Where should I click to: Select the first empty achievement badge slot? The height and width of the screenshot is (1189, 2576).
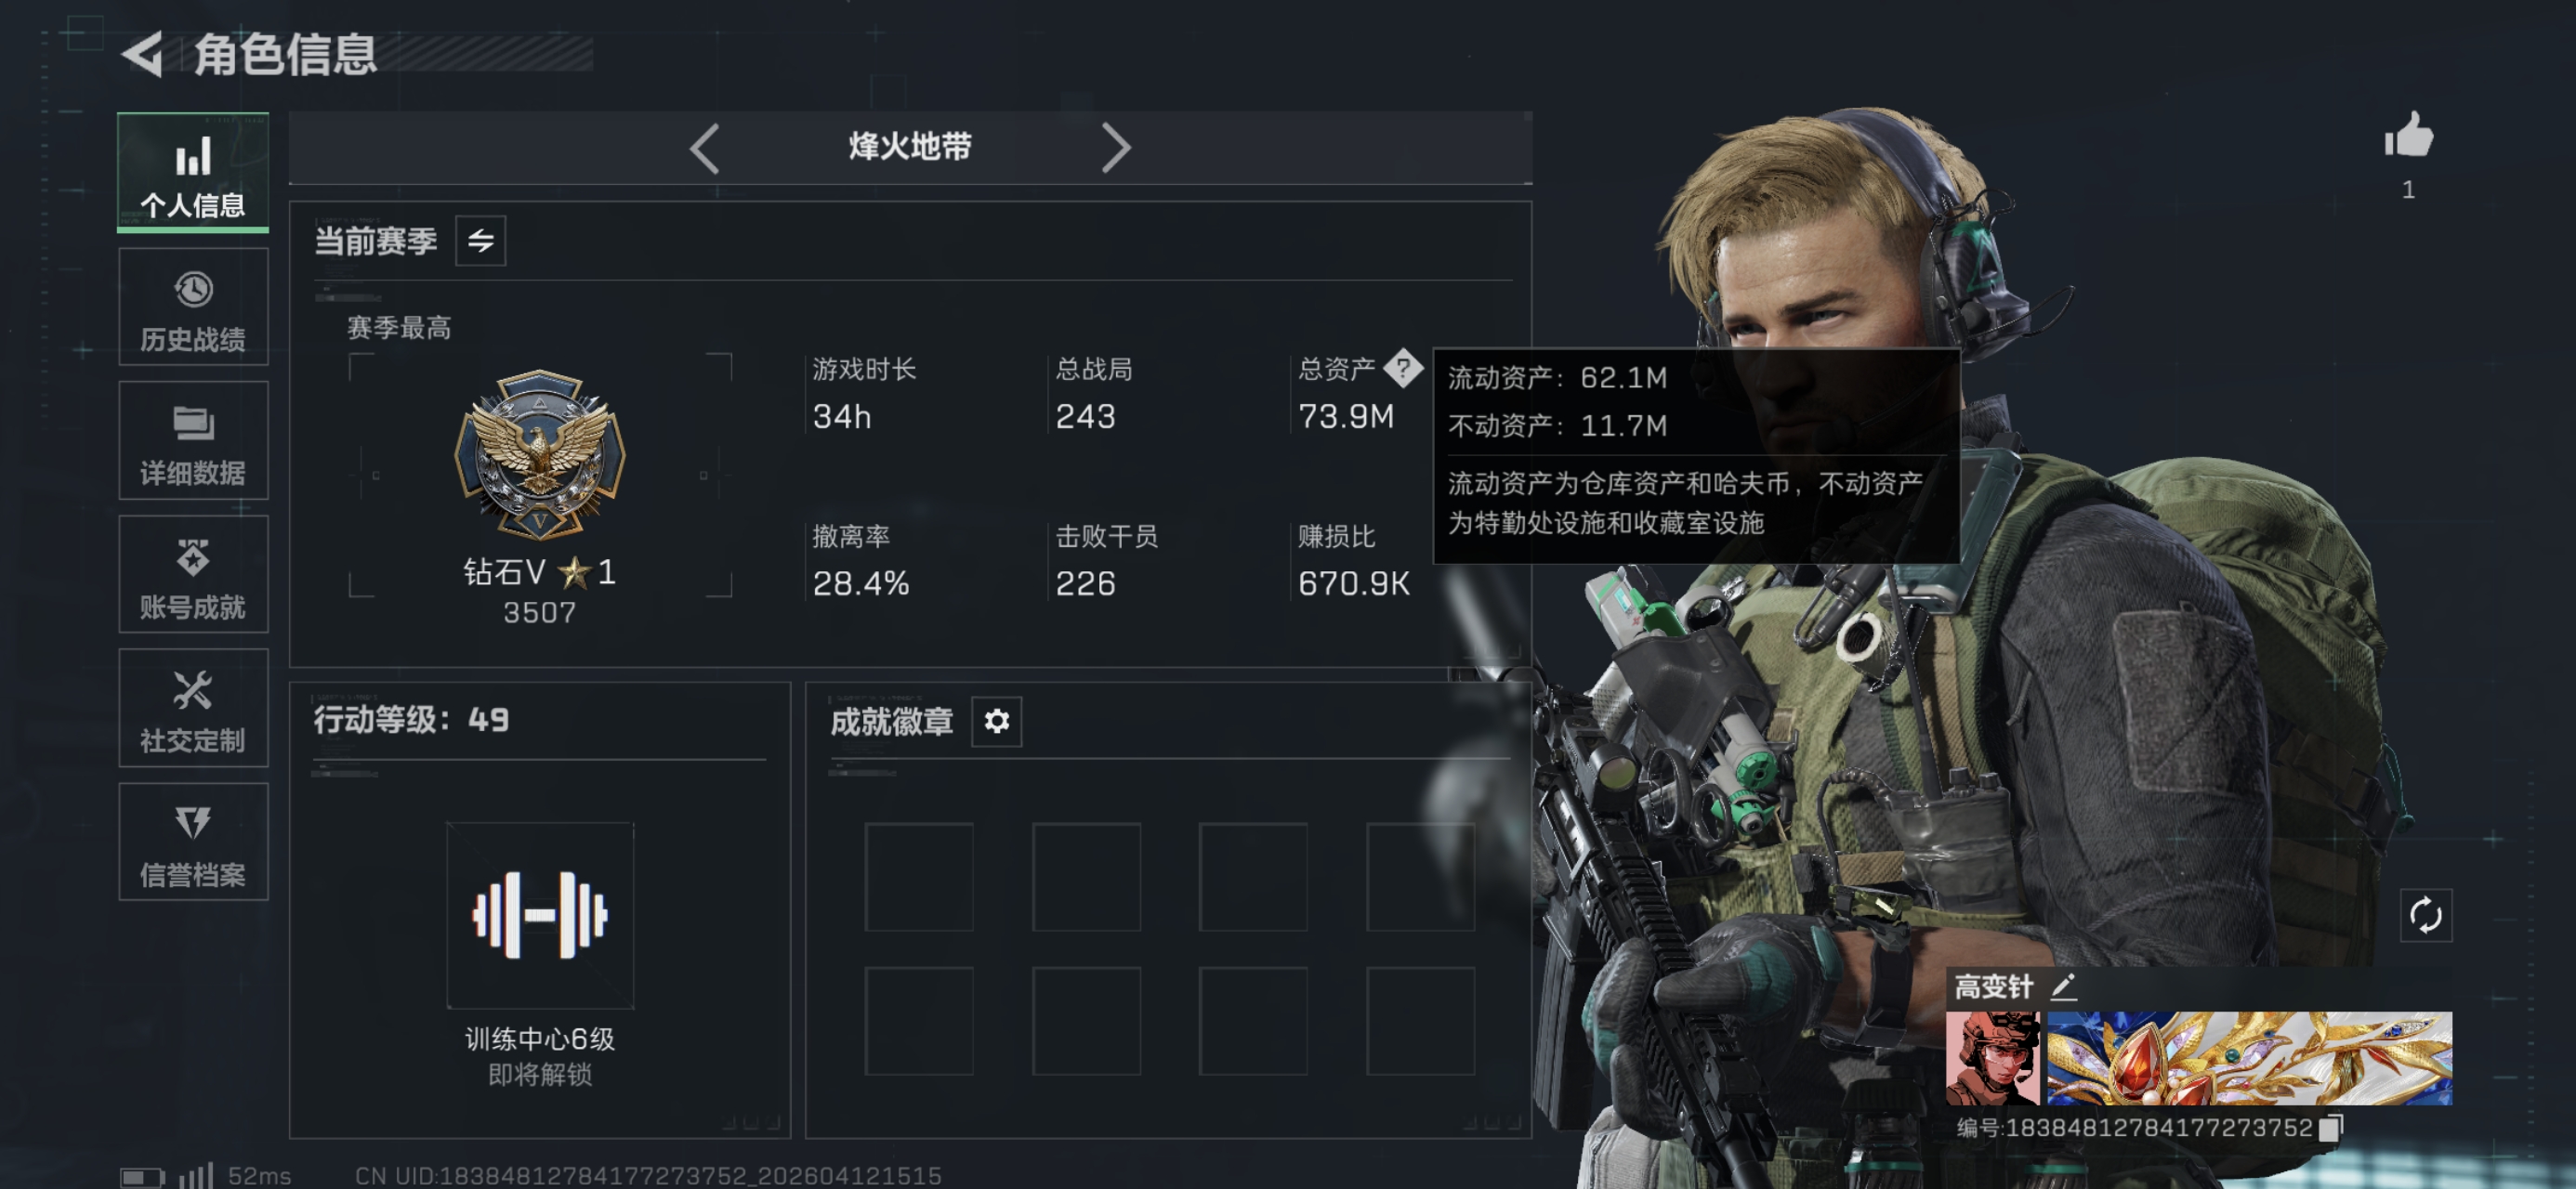pyautogui.click(x=919, y=877)
